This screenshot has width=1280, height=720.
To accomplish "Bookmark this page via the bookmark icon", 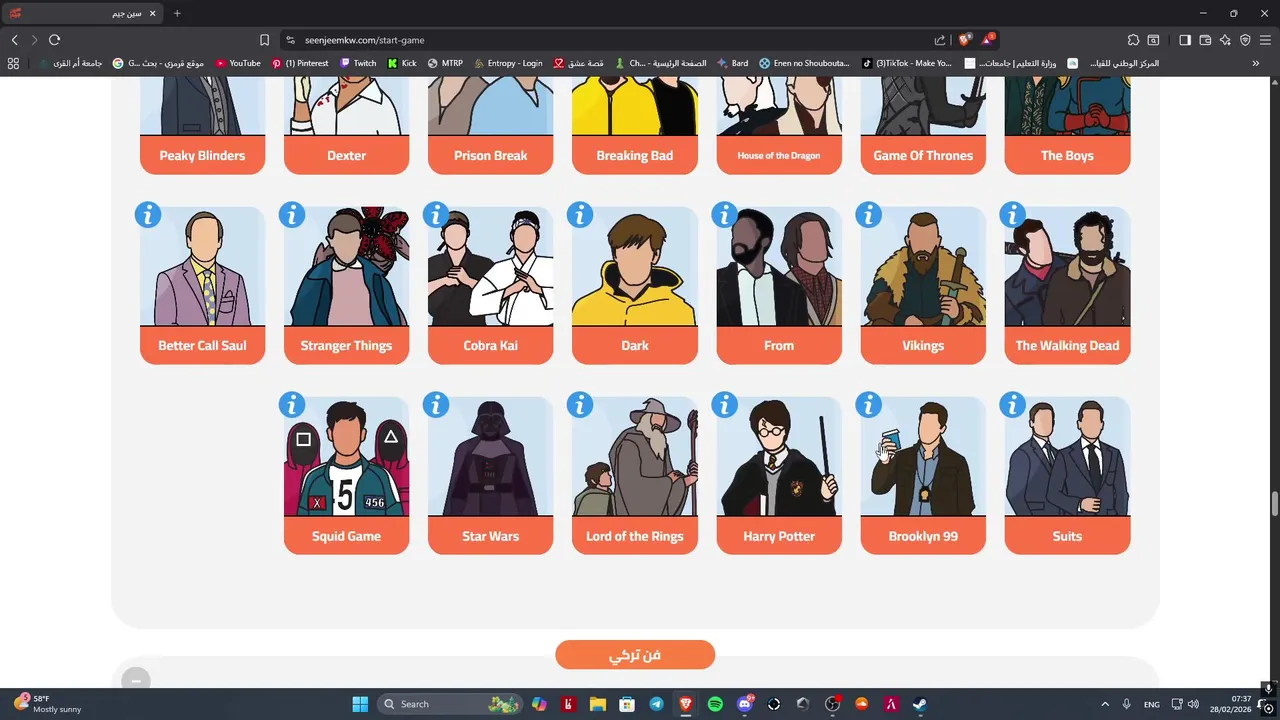I will pos(264,40).
